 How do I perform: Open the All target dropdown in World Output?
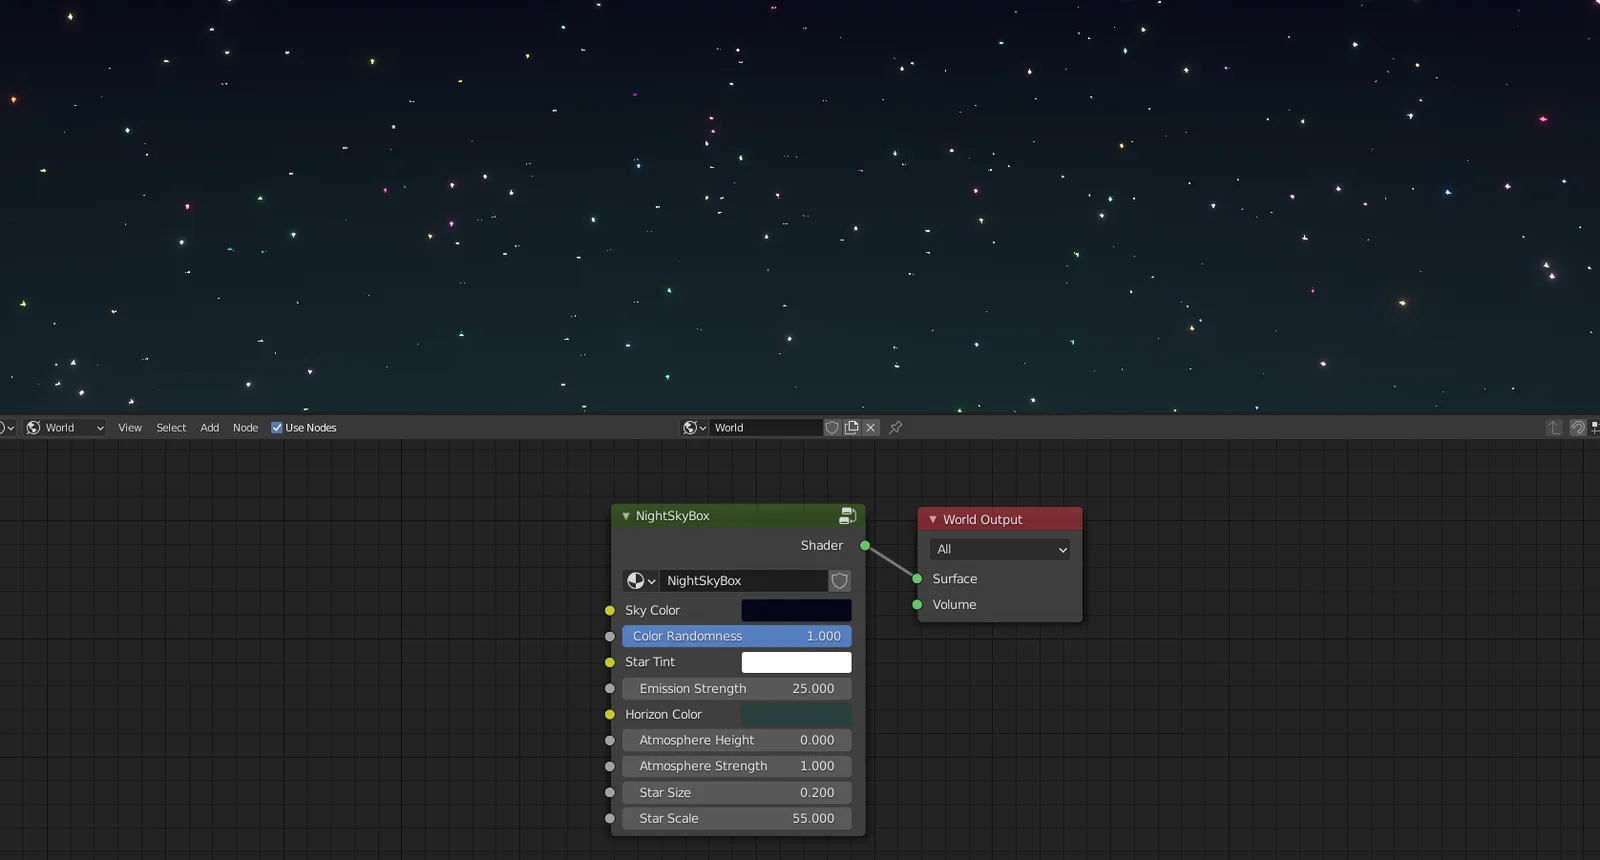point(1000,549)
